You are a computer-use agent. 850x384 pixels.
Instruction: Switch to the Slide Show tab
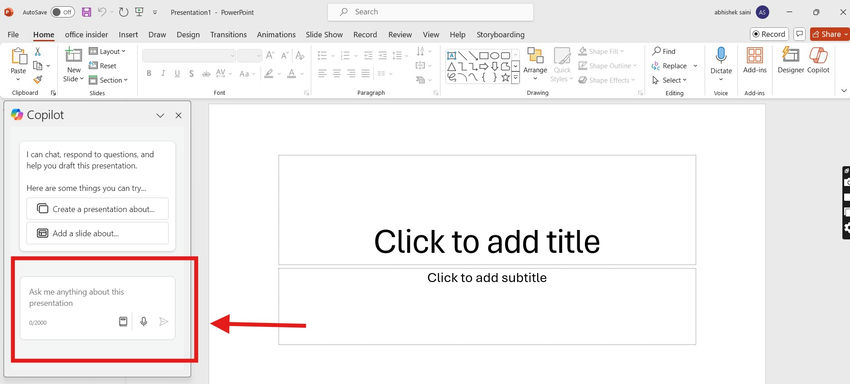click(324, 34)
